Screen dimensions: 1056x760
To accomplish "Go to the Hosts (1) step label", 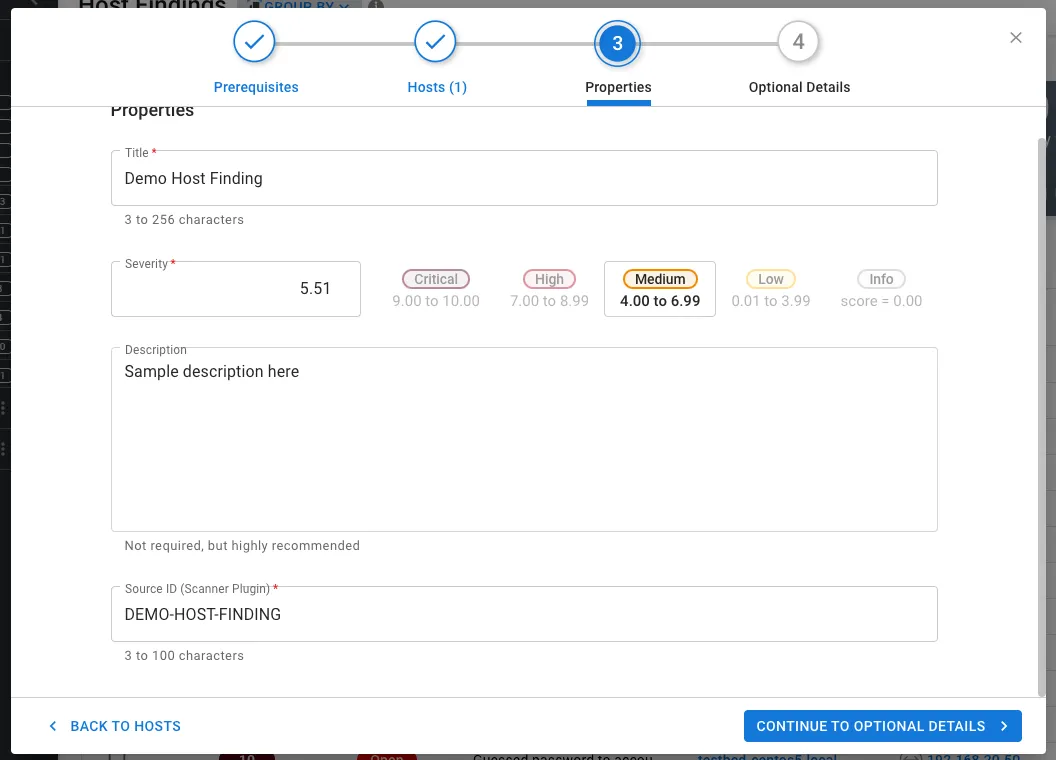I will pos(437,87).
